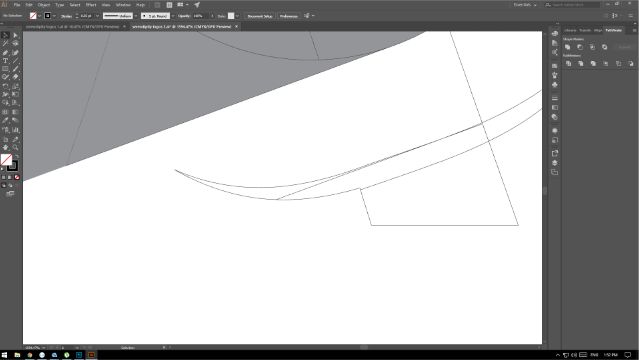Open the Window menu
The height and width of the screenshot is (360, 639).
(123, 5)
